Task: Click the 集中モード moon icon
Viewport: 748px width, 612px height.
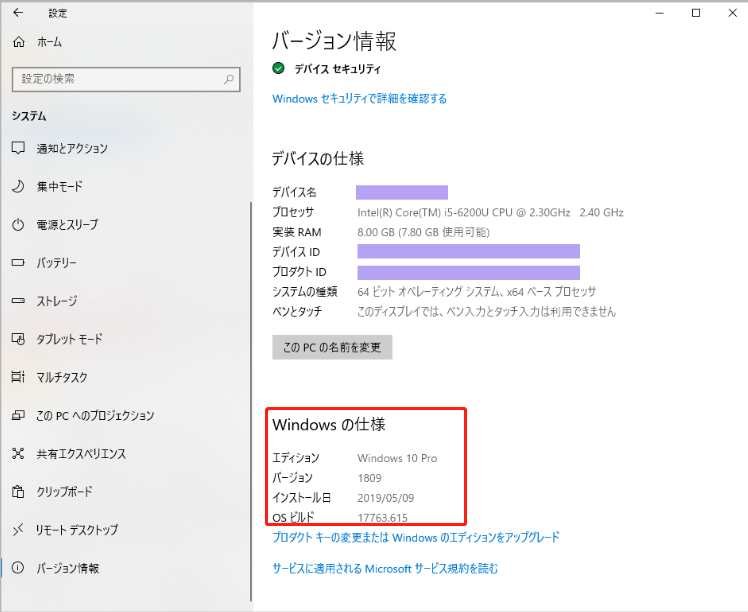Action: tap(18, 186)
